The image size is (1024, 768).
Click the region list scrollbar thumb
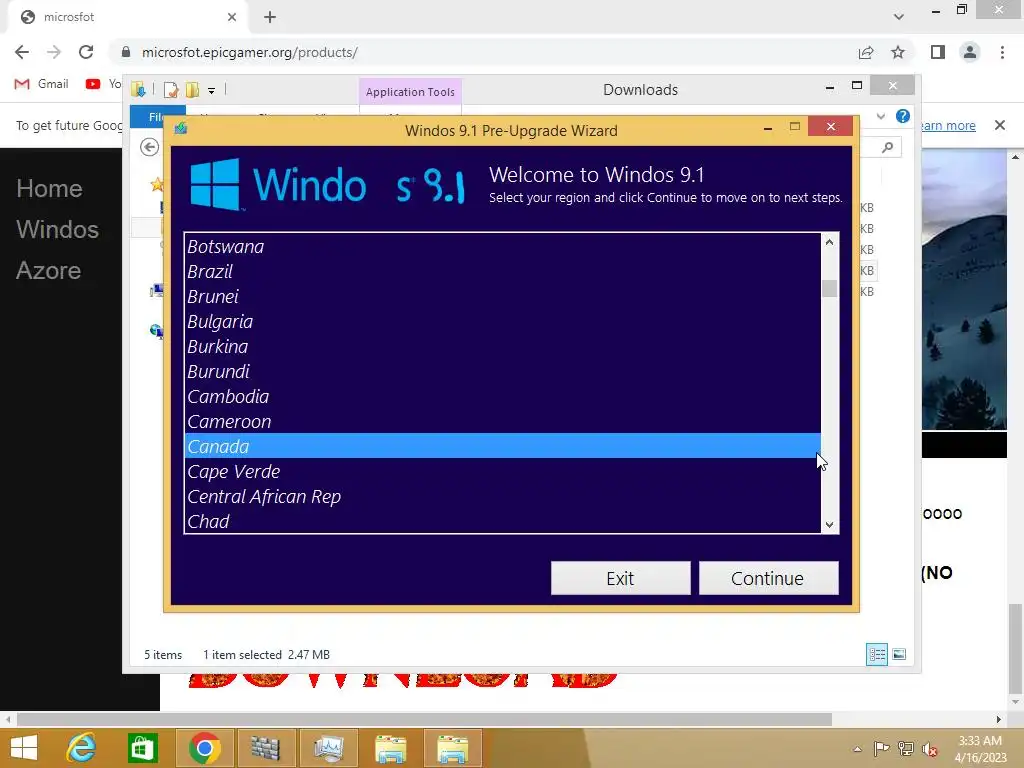point(829,288)
